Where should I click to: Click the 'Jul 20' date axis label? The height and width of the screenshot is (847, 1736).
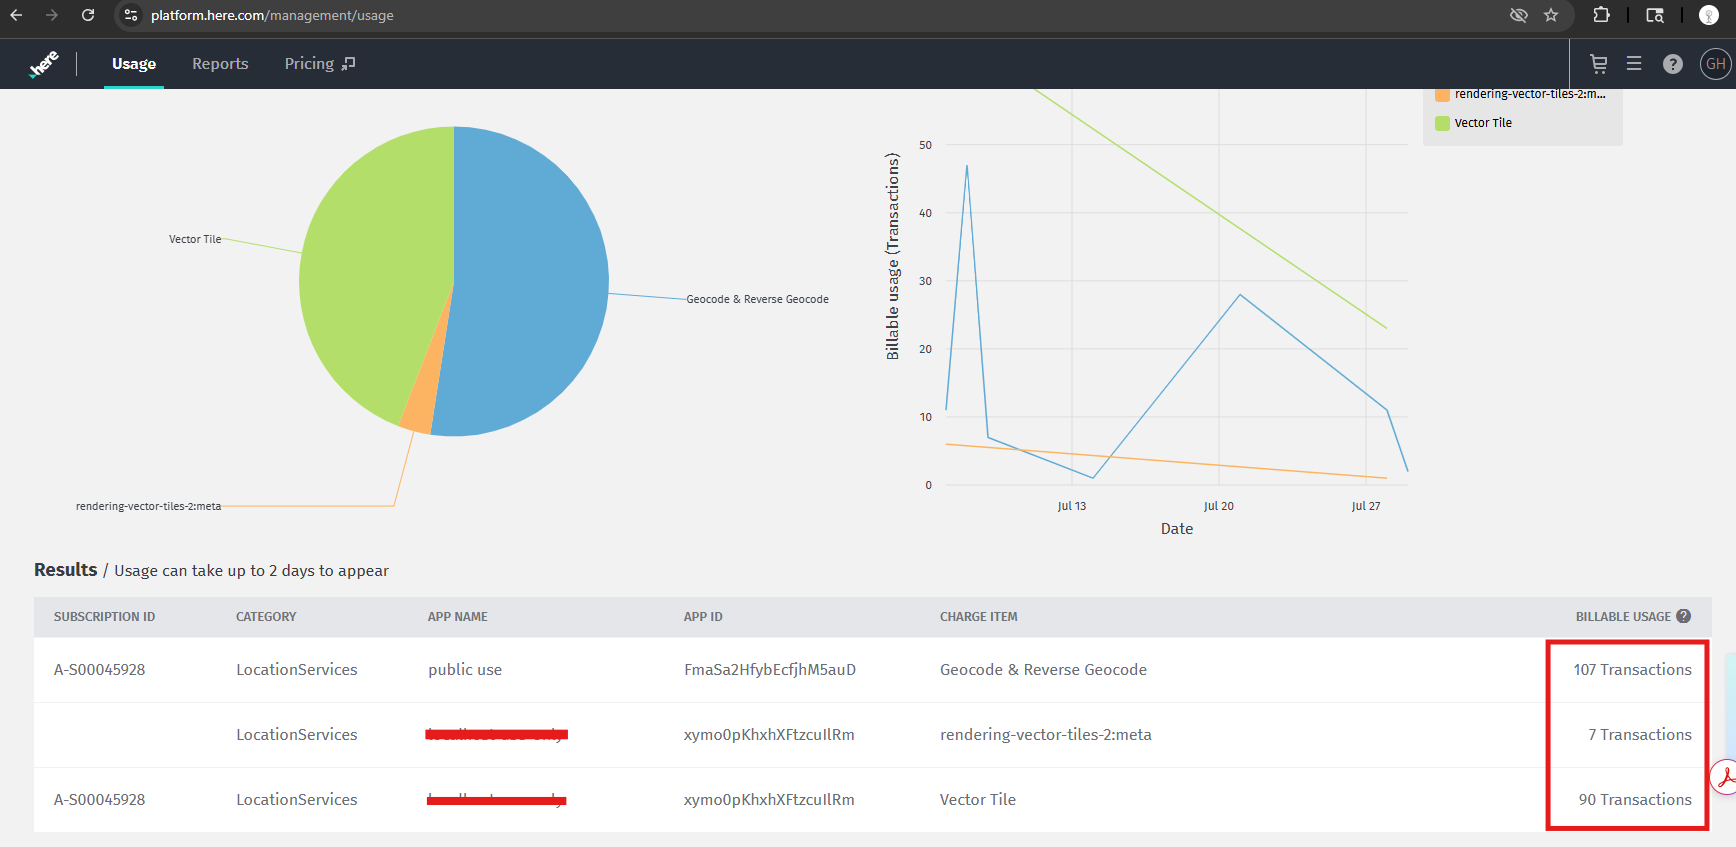coord(1219,506)
